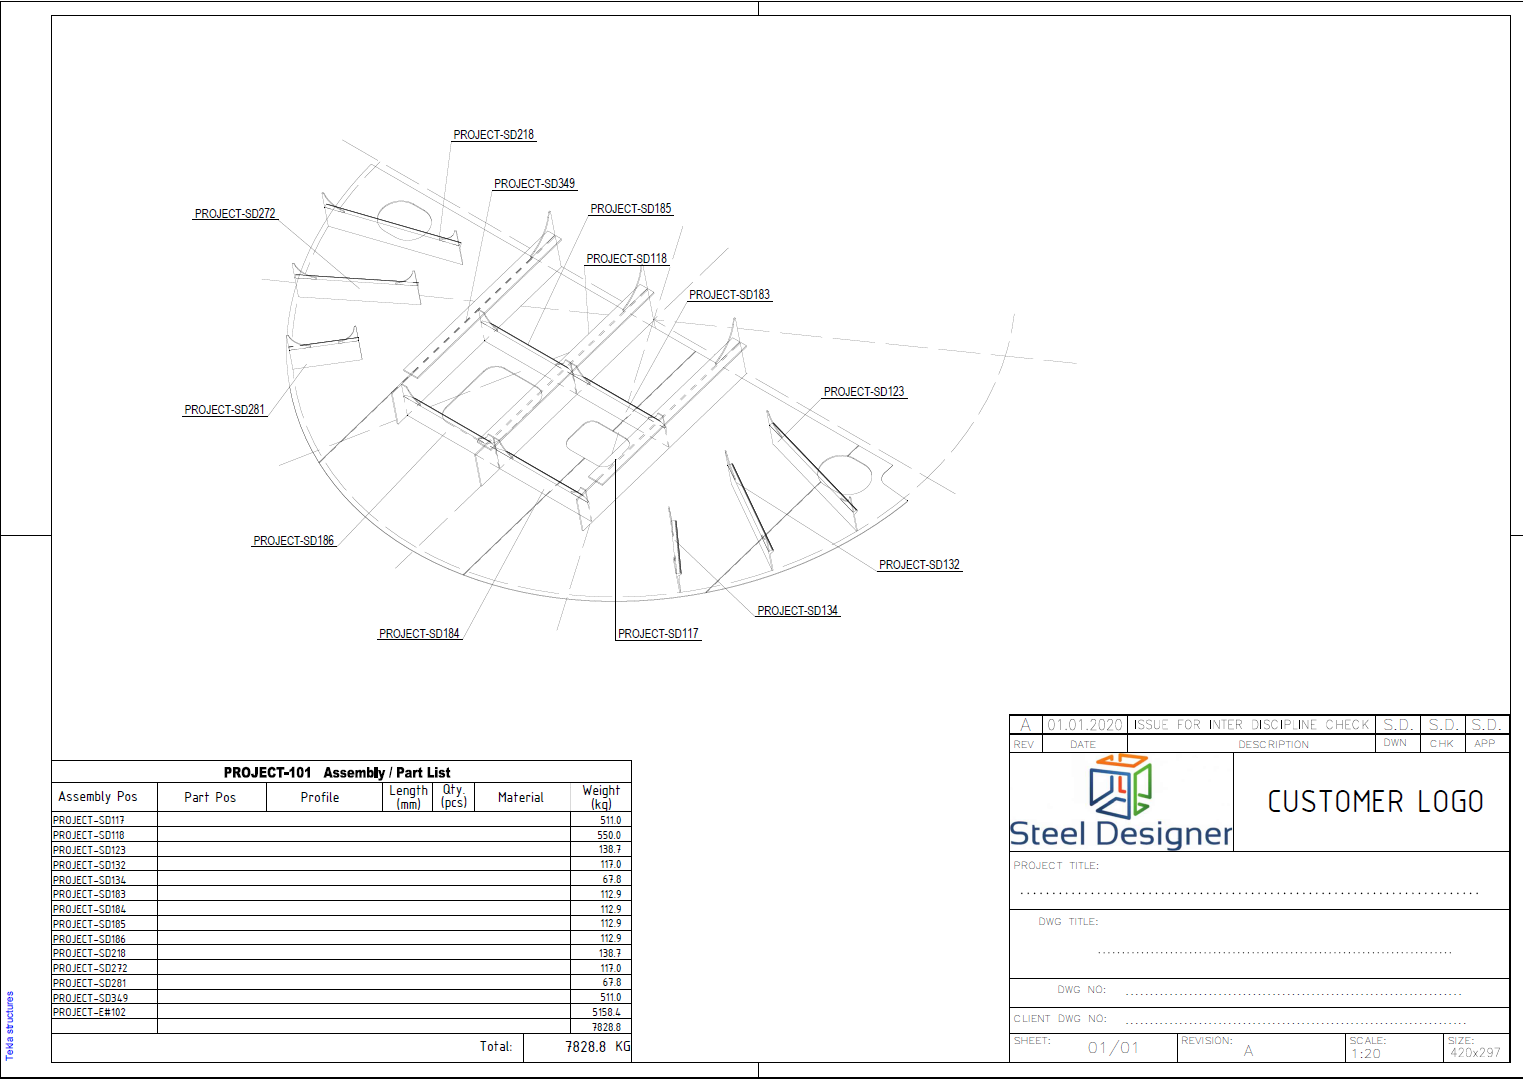This screenshot has width=1523, height=1079.
Task: Select the PROJECT-SD117 callout label in drawing
Action: [658, 634]
